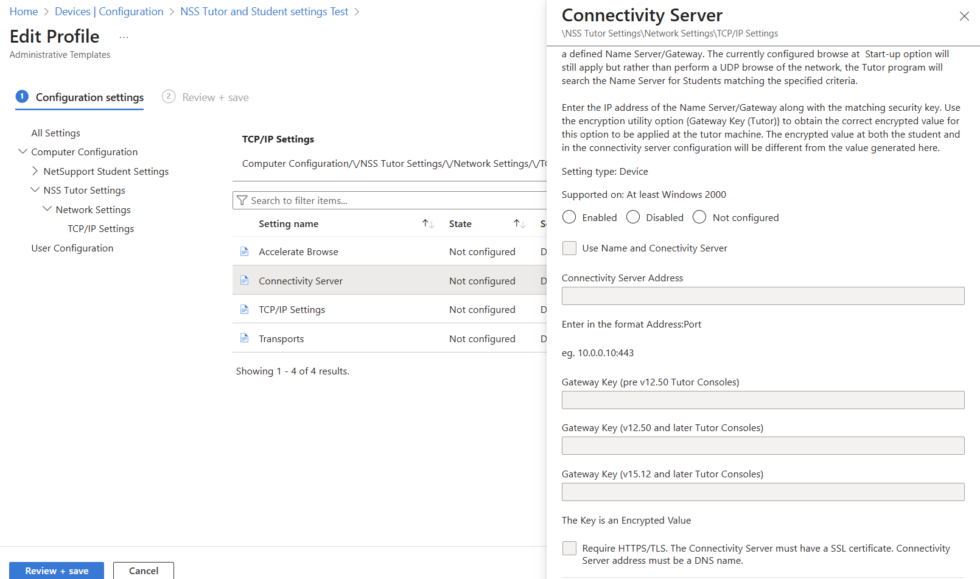
Task: Open Computer Configuration tree item
Action: [84, 151]
